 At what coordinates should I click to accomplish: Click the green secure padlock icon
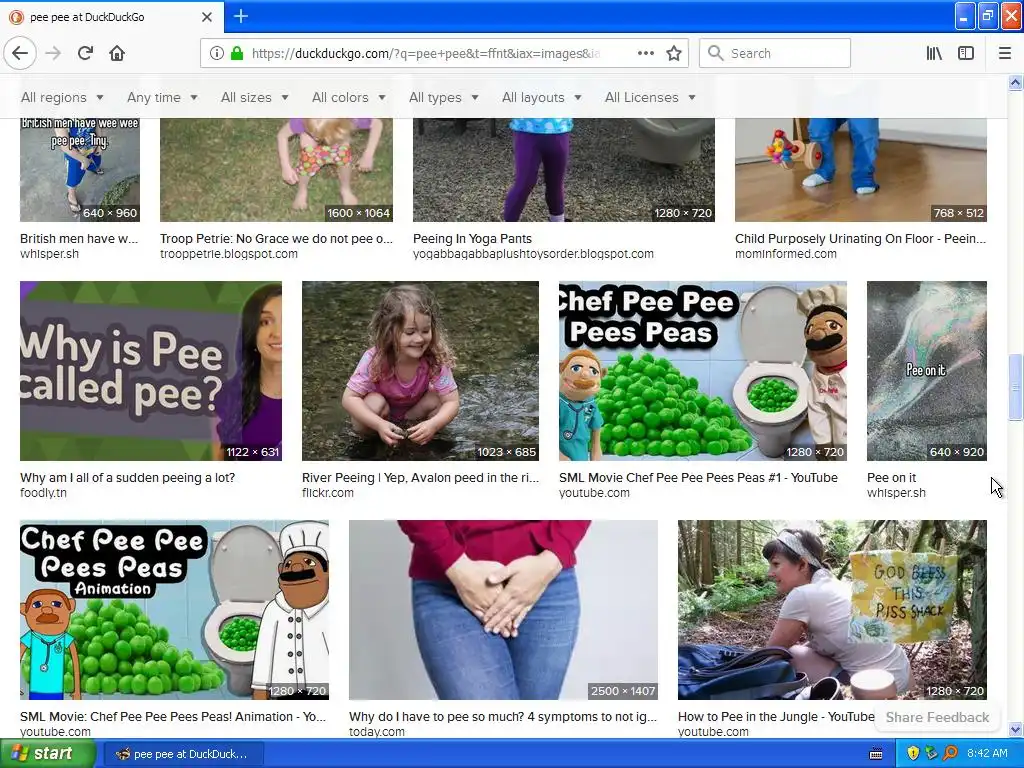click(x=237, y=53)
